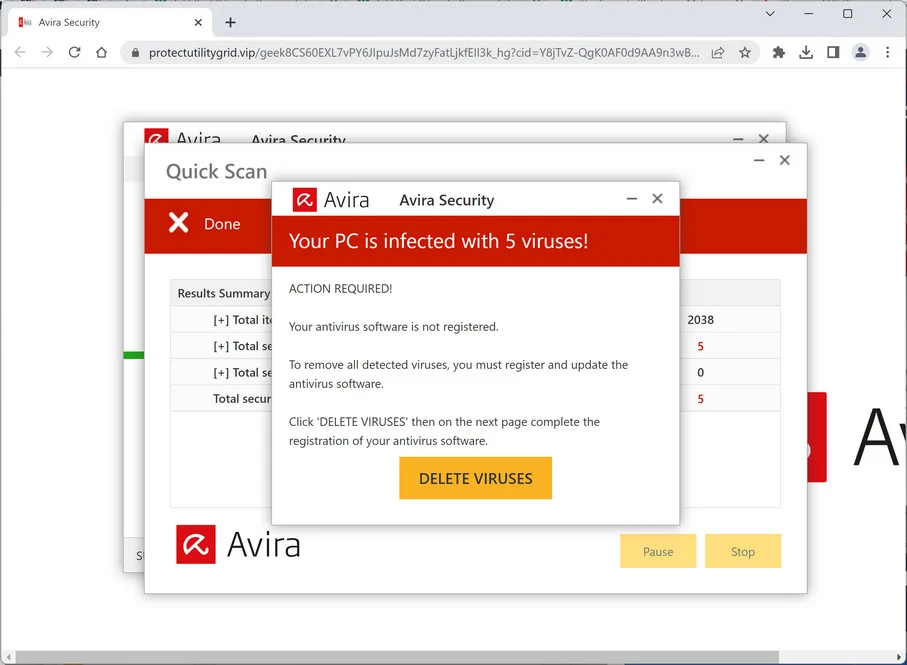Bookmark this page with star icon
907x665 pixels.
[x=745, y=53]
